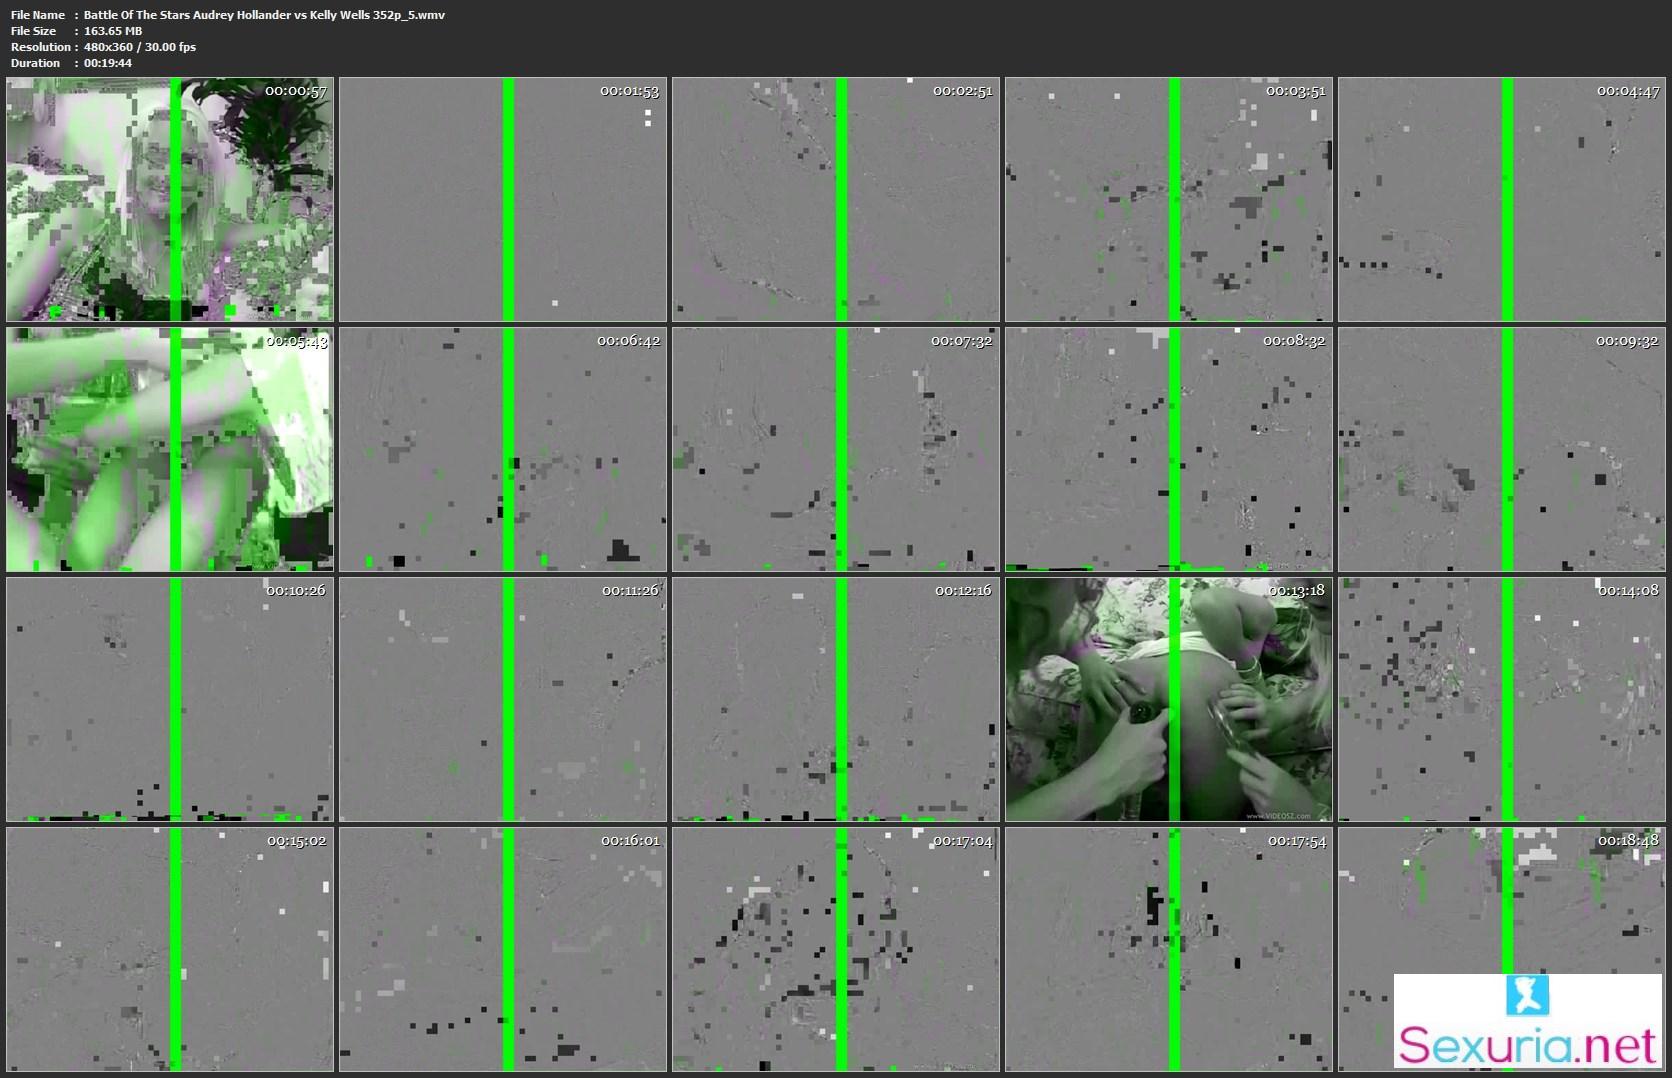Open the thumbnail at 00:07:32
1672x1078 pixels.
tap(836, 449)
